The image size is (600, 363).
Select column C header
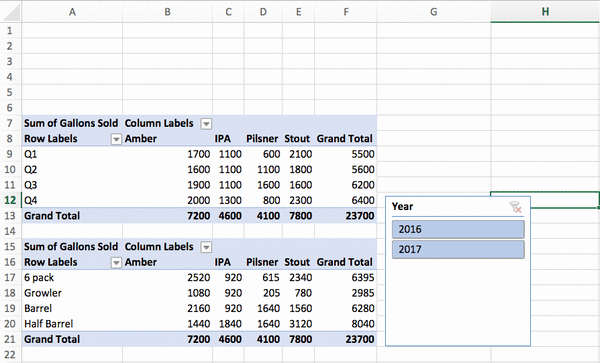[228, 12]
